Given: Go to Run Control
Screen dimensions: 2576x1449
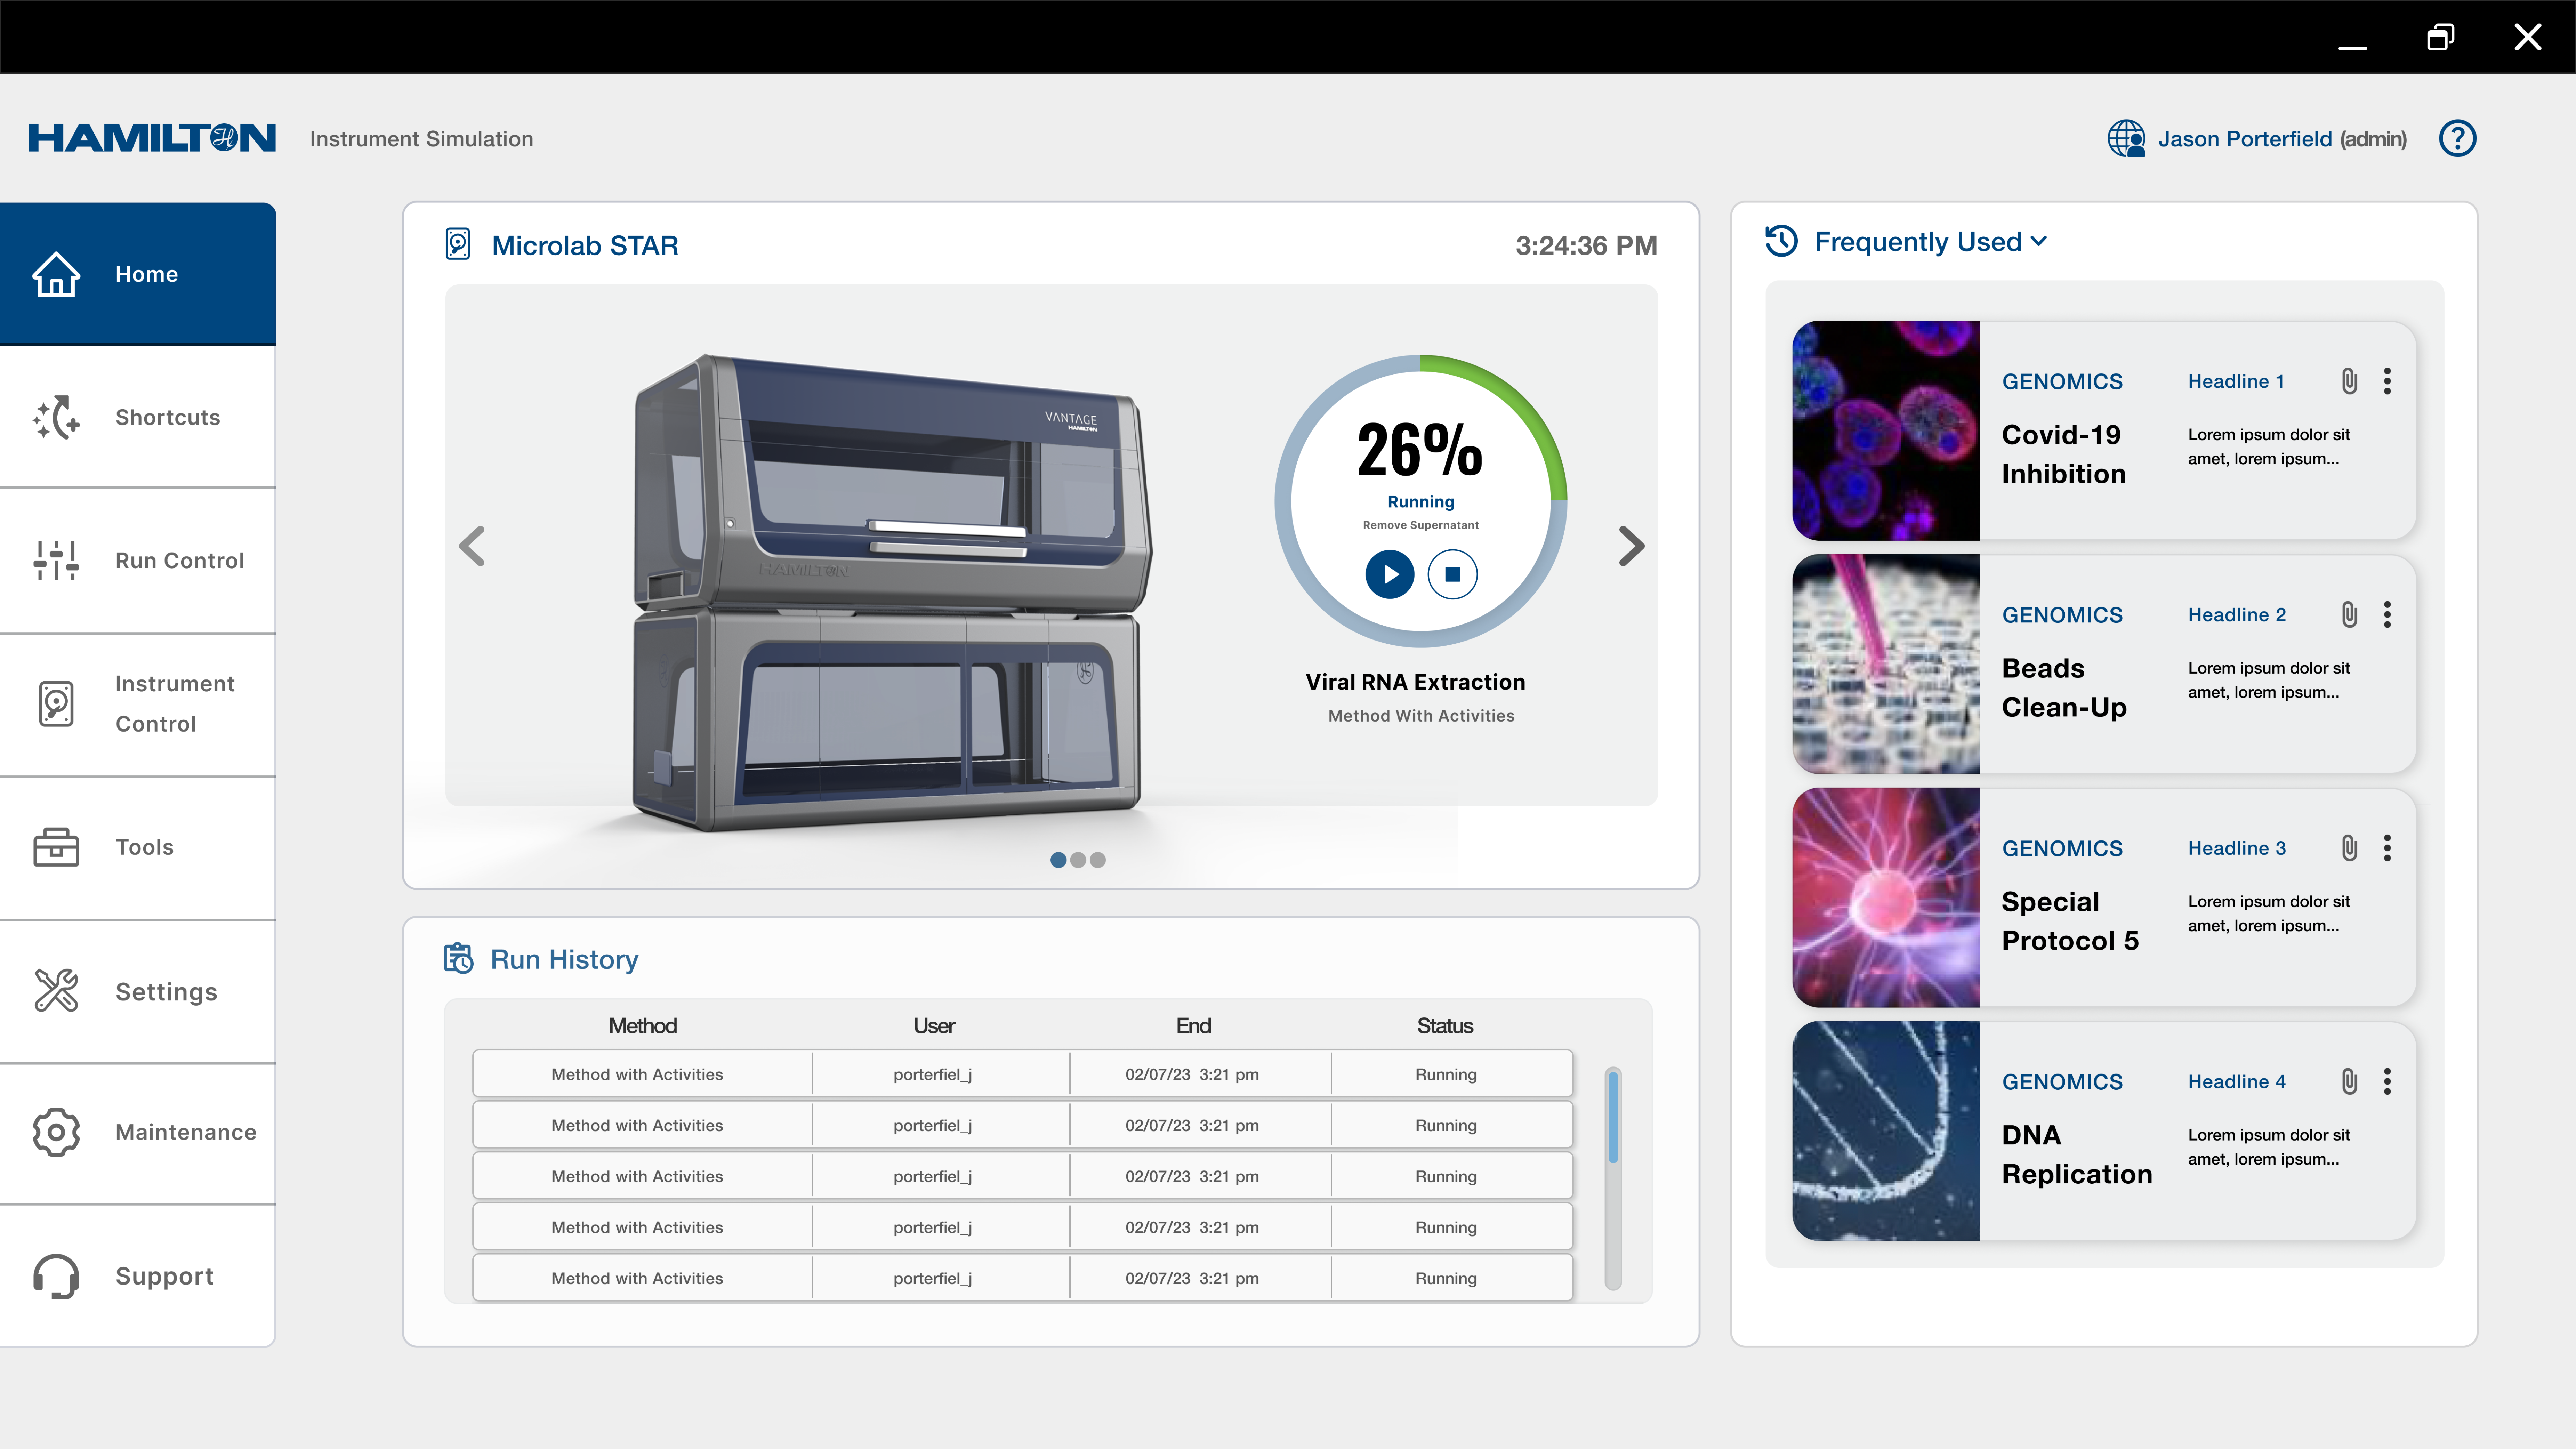Looking at the screenshot, I should pyautogui.click(x=138, y=560).
